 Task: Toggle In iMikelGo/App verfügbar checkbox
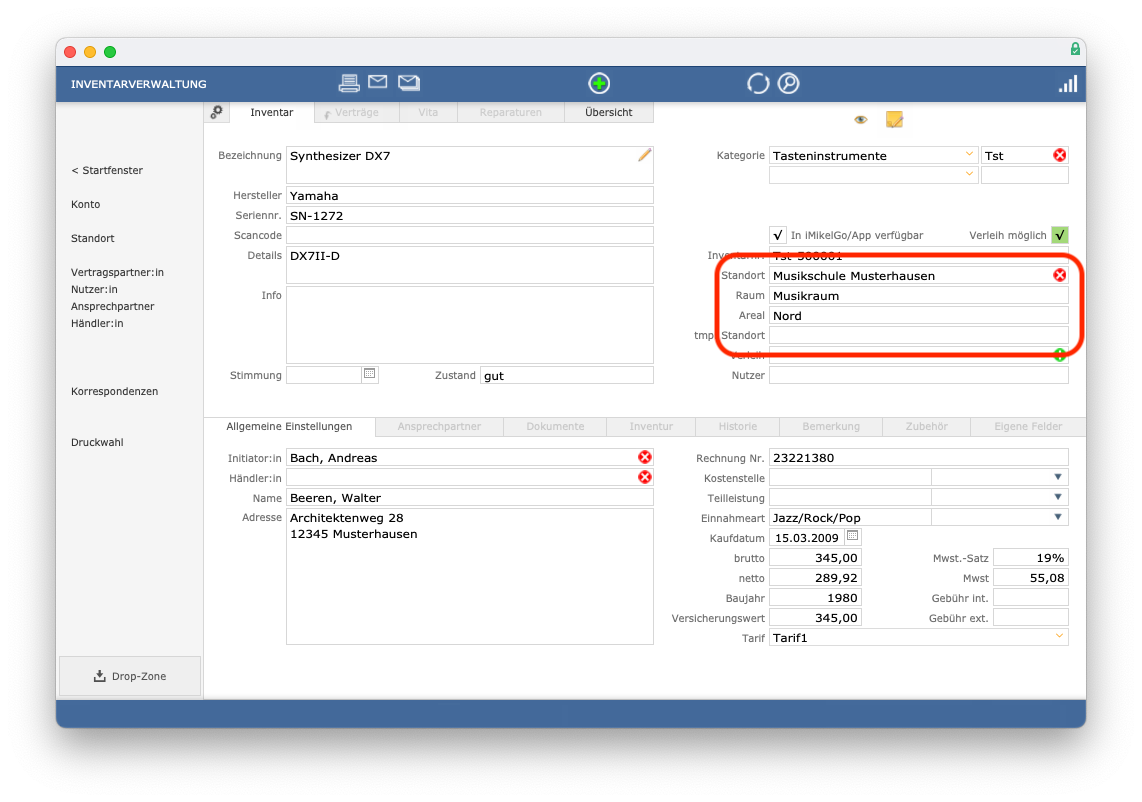pos(778,235)
